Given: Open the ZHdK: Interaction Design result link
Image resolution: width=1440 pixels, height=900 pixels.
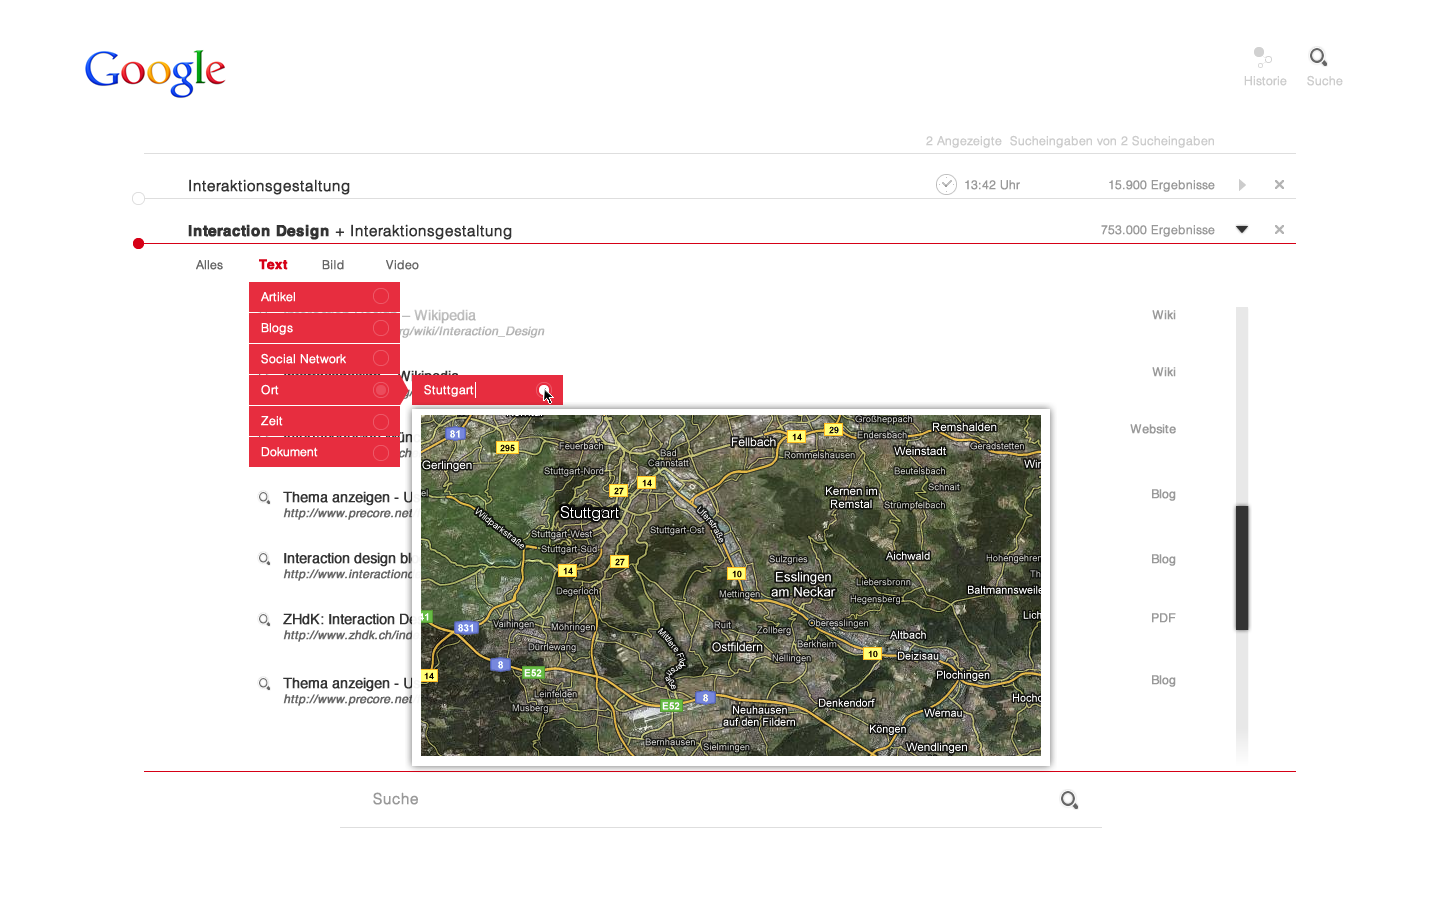Looking at the screenshot, I should pos(347,619).
